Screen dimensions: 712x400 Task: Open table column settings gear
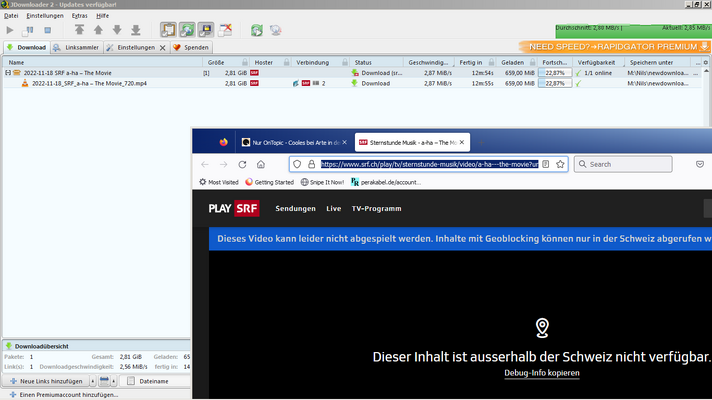(x=706, y=62)
